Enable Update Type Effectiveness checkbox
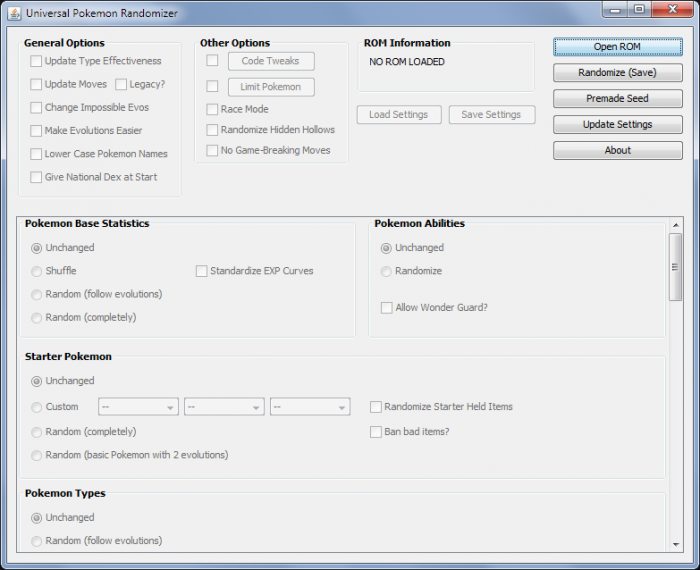This screenshot has width=700, height=570. click(x=36, y=61)
